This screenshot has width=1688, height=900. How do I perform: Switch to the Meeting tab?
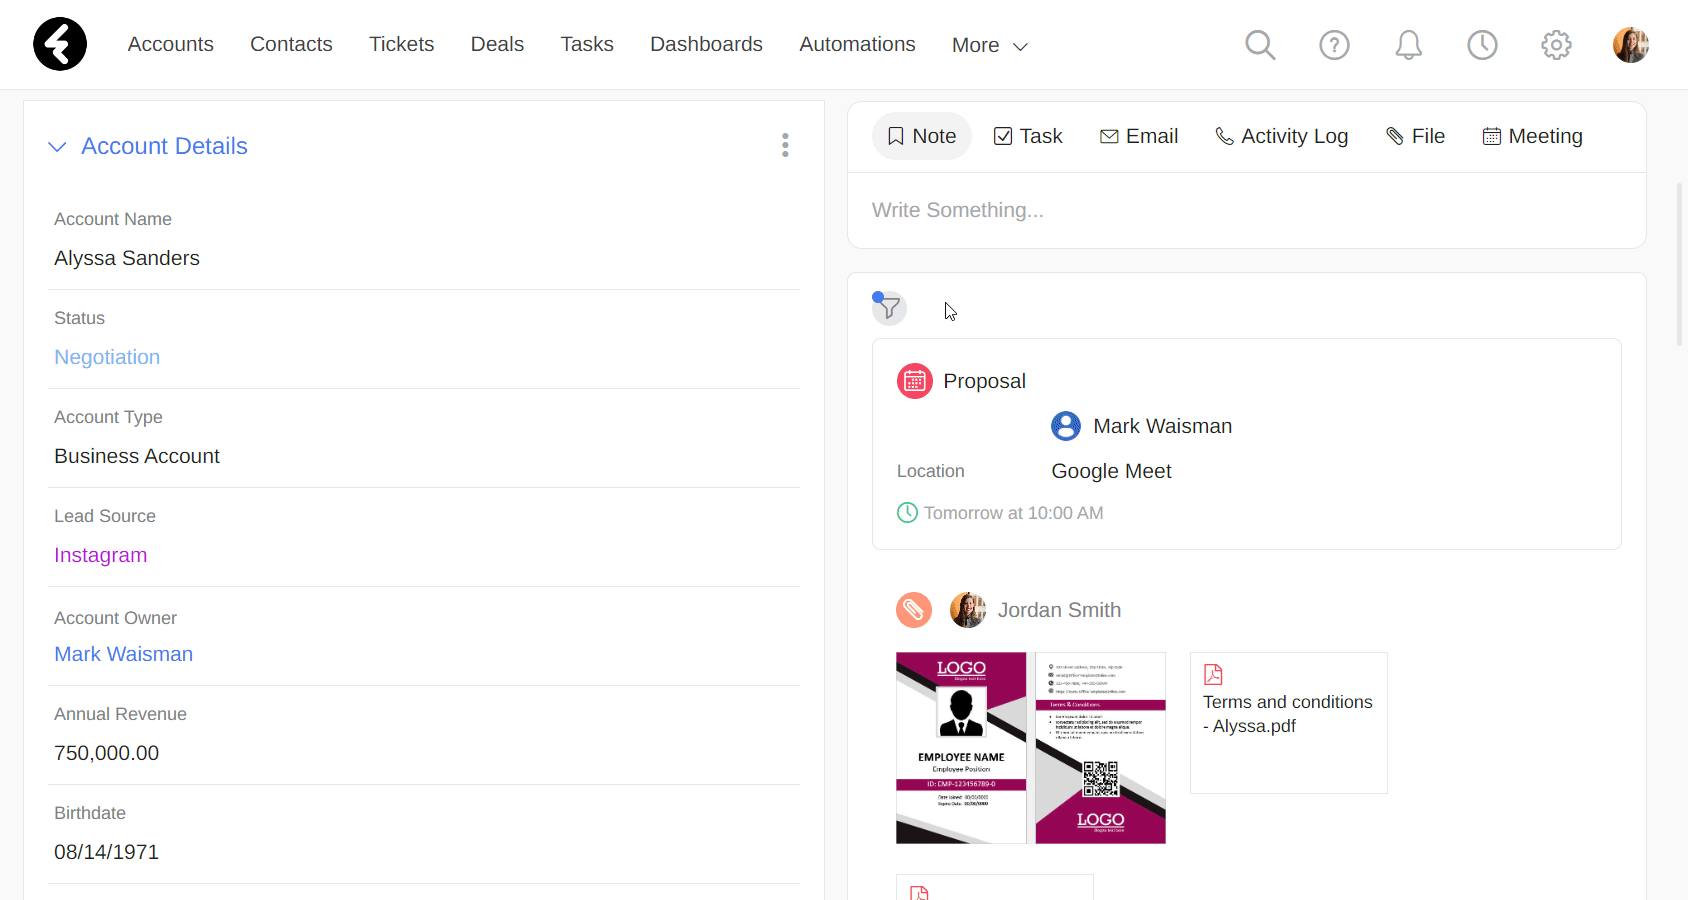1532,136
